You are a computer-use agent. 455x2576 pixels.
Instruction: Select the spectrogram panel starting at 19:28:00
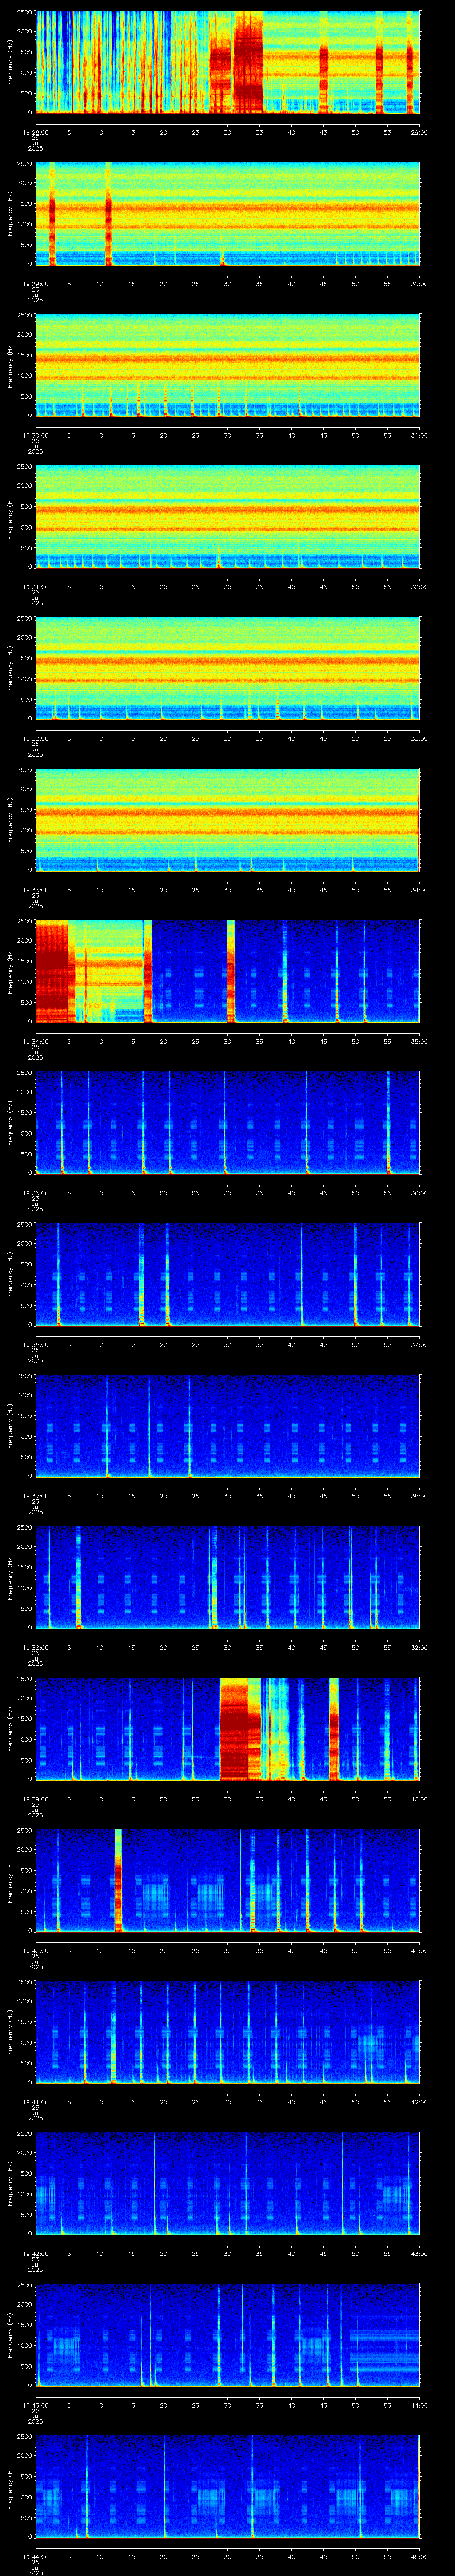coord(227,62)
